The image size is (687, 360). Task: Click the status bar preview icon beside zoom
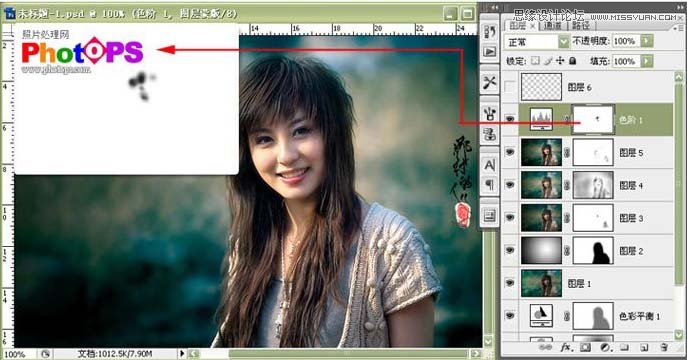point(45,353)
